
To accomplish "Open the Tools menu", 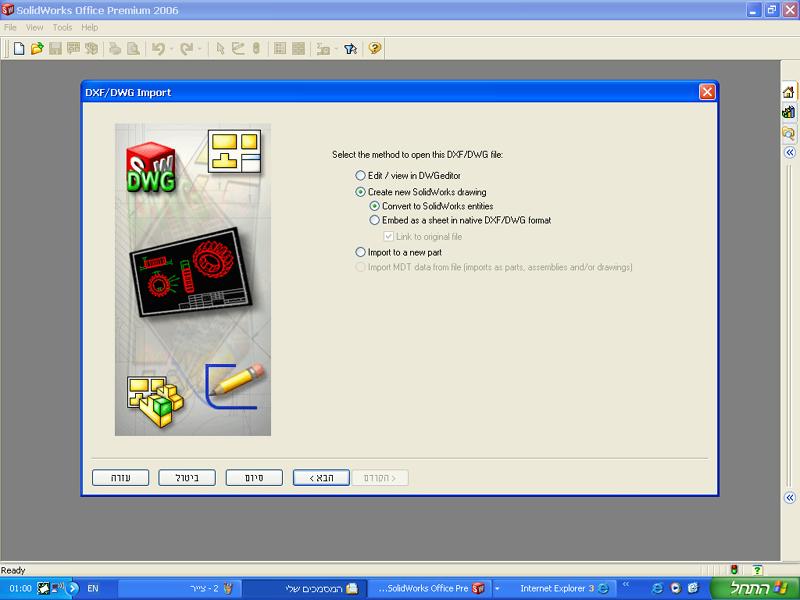I will tap(62, 28).
